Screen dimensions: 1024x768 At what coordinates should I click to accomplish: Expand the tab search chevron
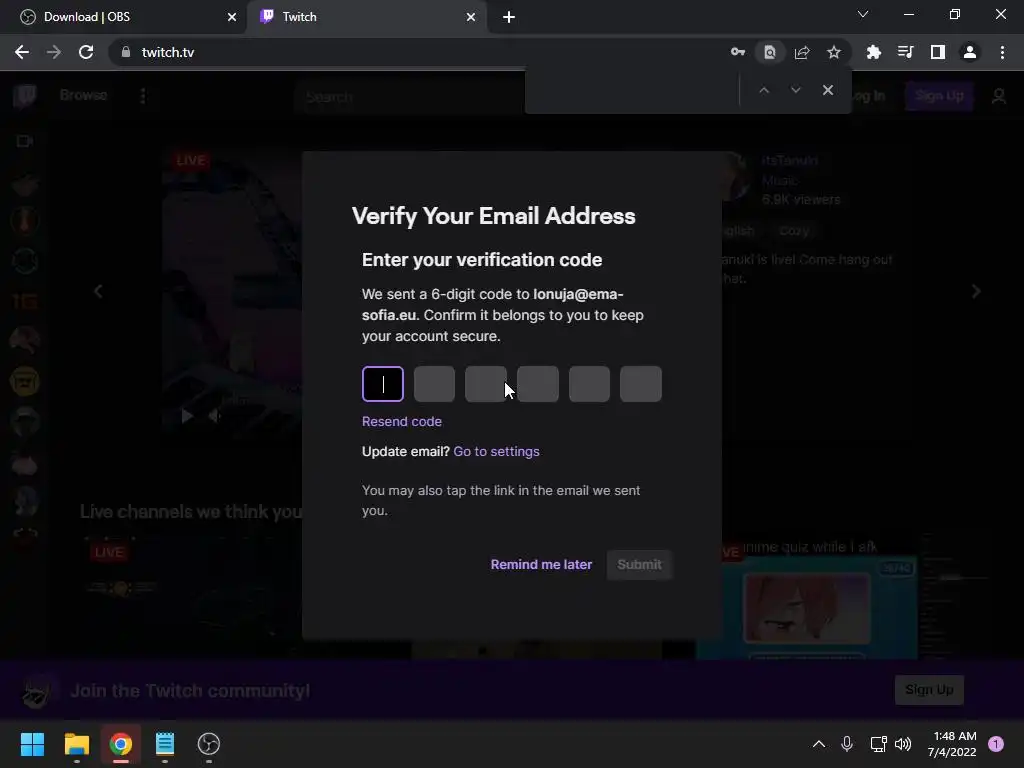863,14
